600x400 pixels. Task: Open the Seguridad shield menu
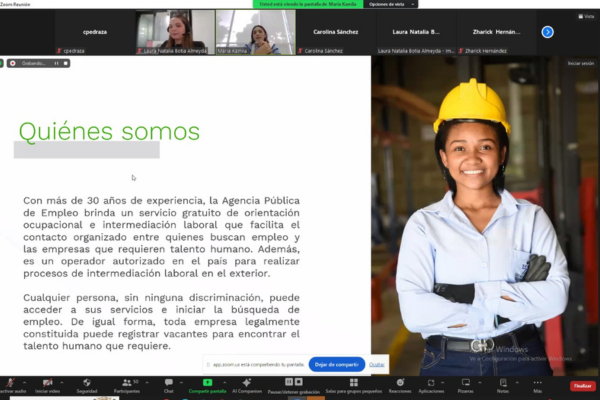pyautogui.click(x=87, y=385)
